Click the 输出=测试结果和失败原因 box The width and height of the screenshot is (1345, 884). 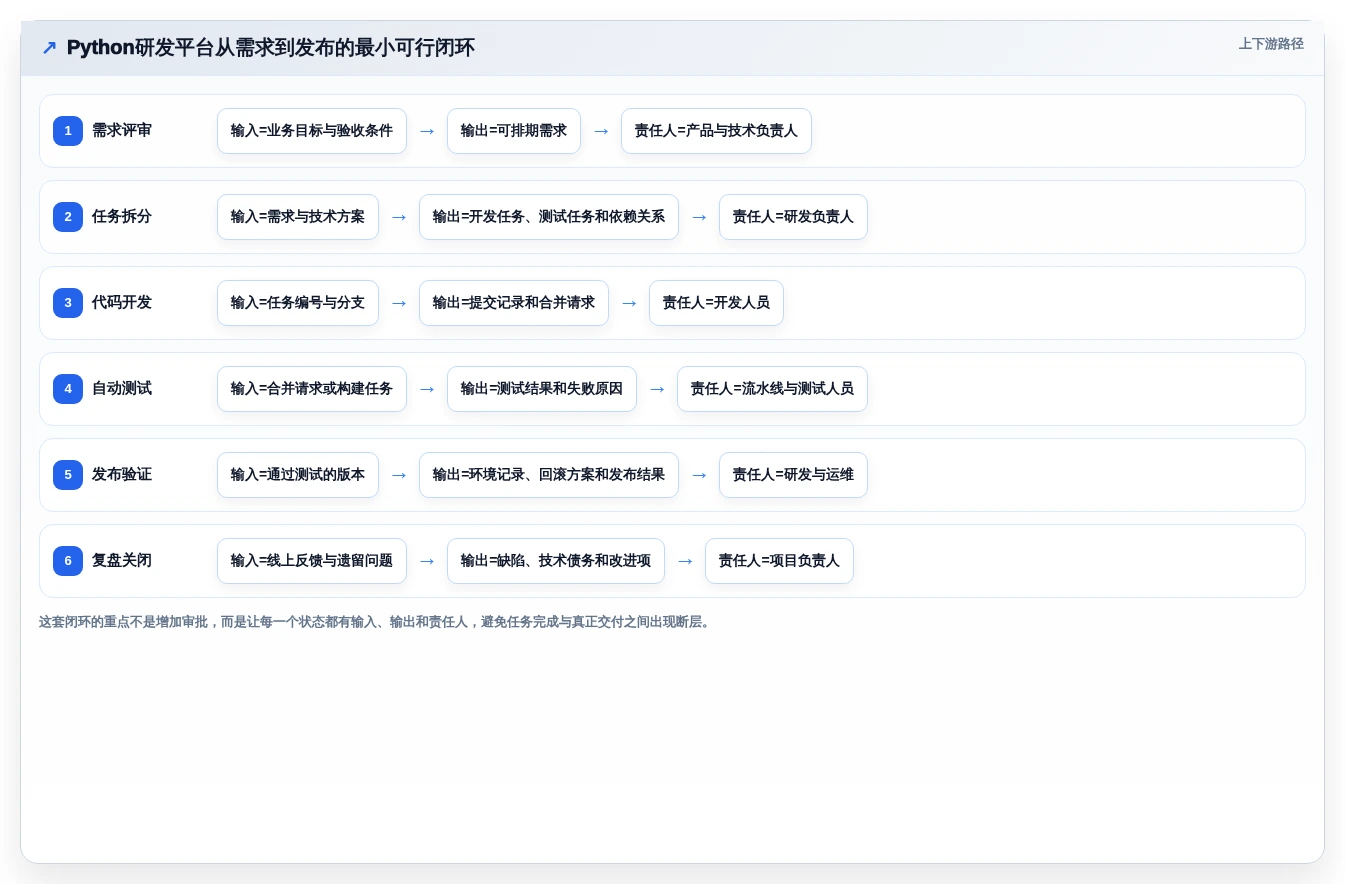pos(542,389)
